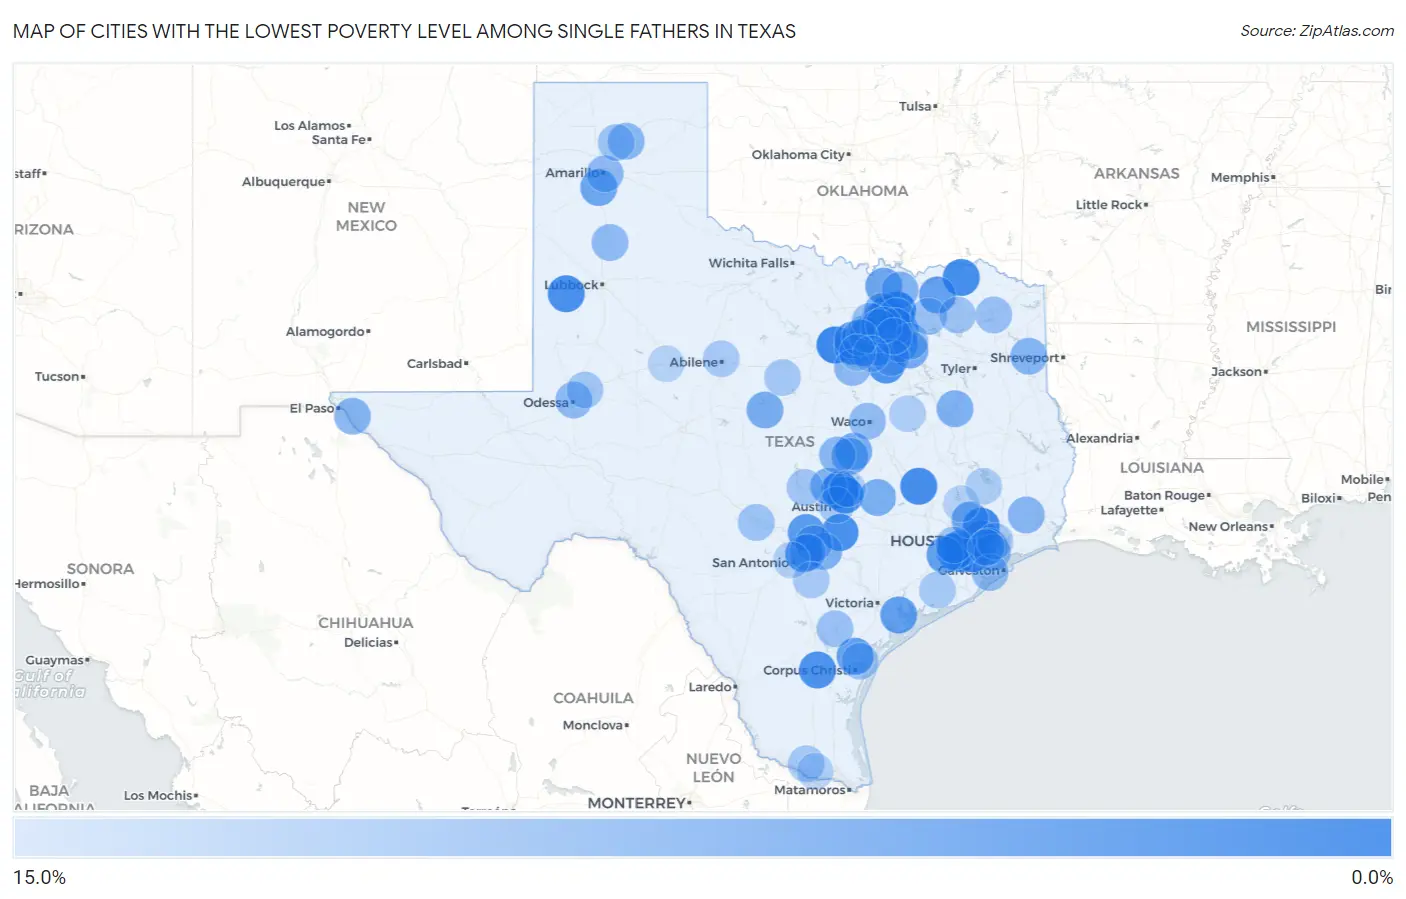Click the LOUISIANA state label
The width and height of the screenshot is (1406, 899).
(x=1162, y=468)
